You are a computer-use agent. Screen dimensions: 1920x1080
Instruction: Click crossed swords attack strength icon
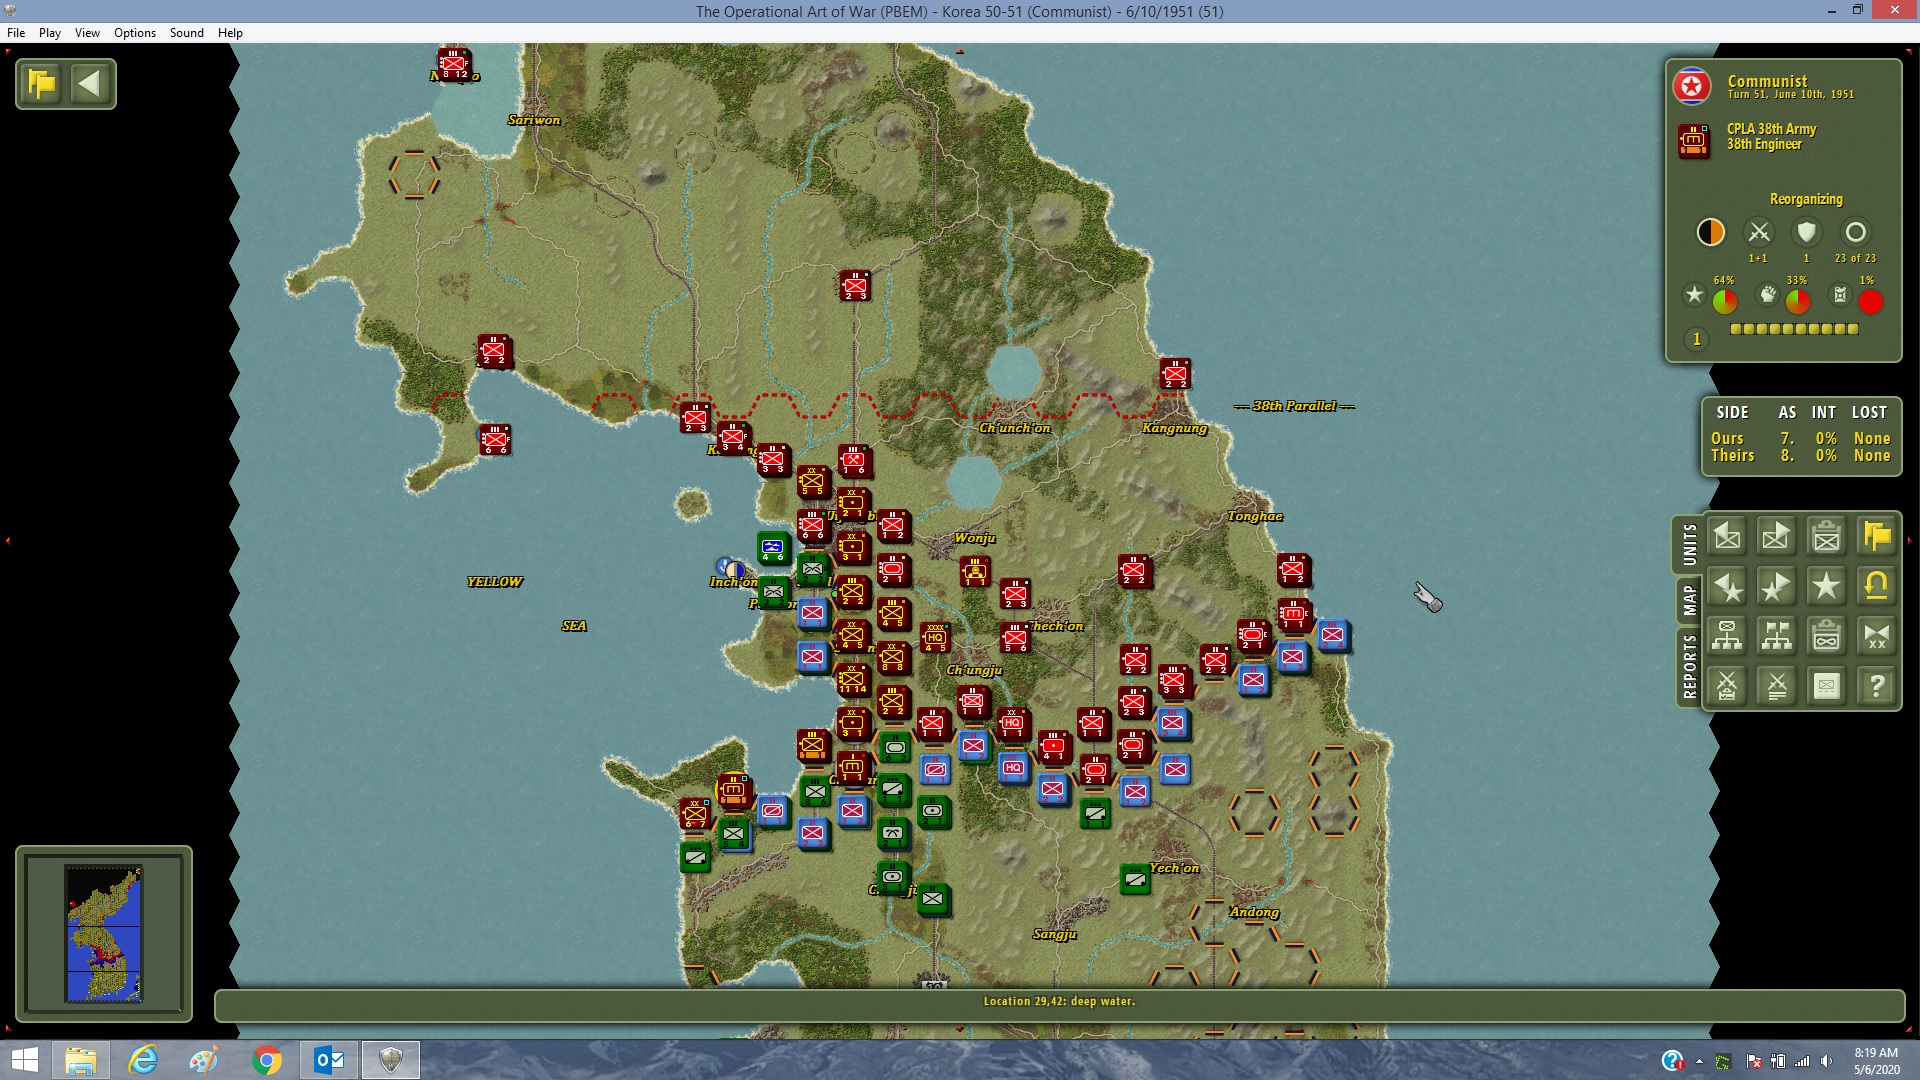[1758, 232]
